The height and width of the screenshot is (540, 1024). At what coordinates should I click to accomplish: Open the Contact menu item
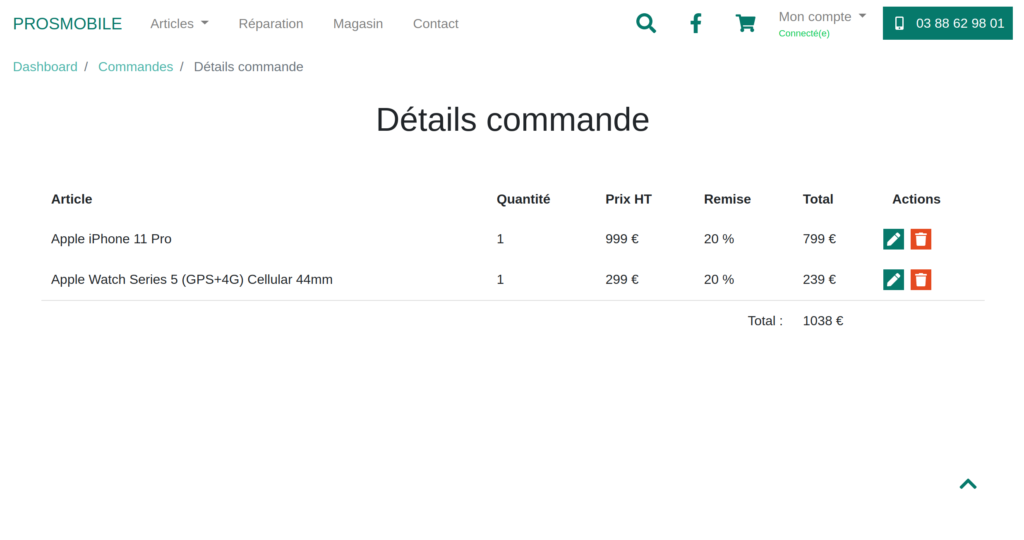coord(436,23)
